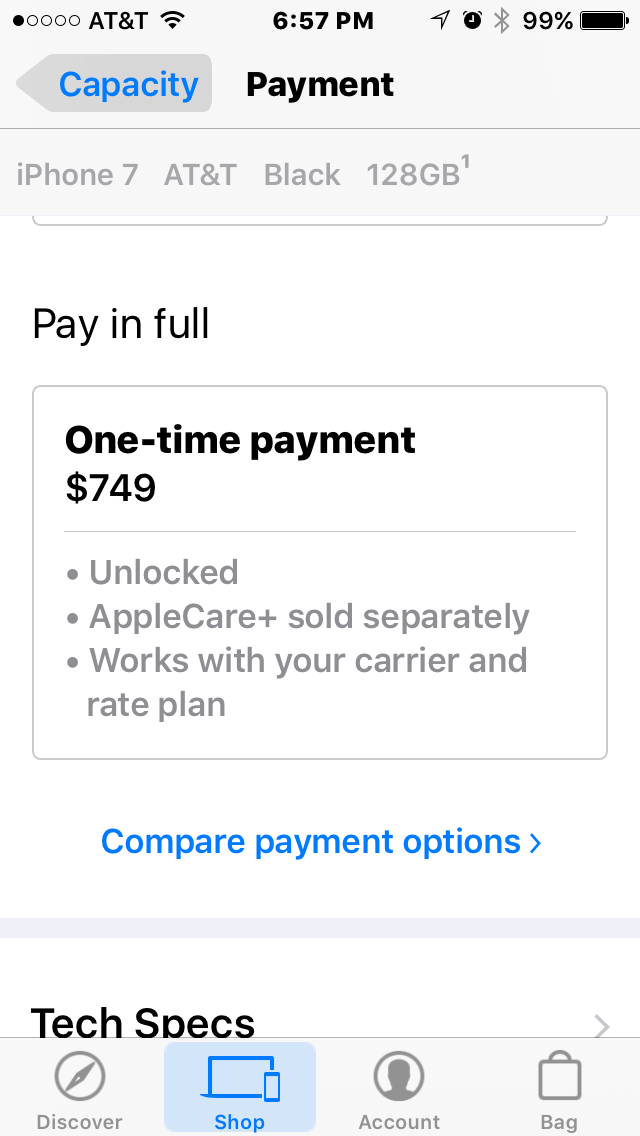The height and width of the screenshot is (1136, 640).
Task: Tap the chevron after Compare payment options
Action: (x=535, y=843)
